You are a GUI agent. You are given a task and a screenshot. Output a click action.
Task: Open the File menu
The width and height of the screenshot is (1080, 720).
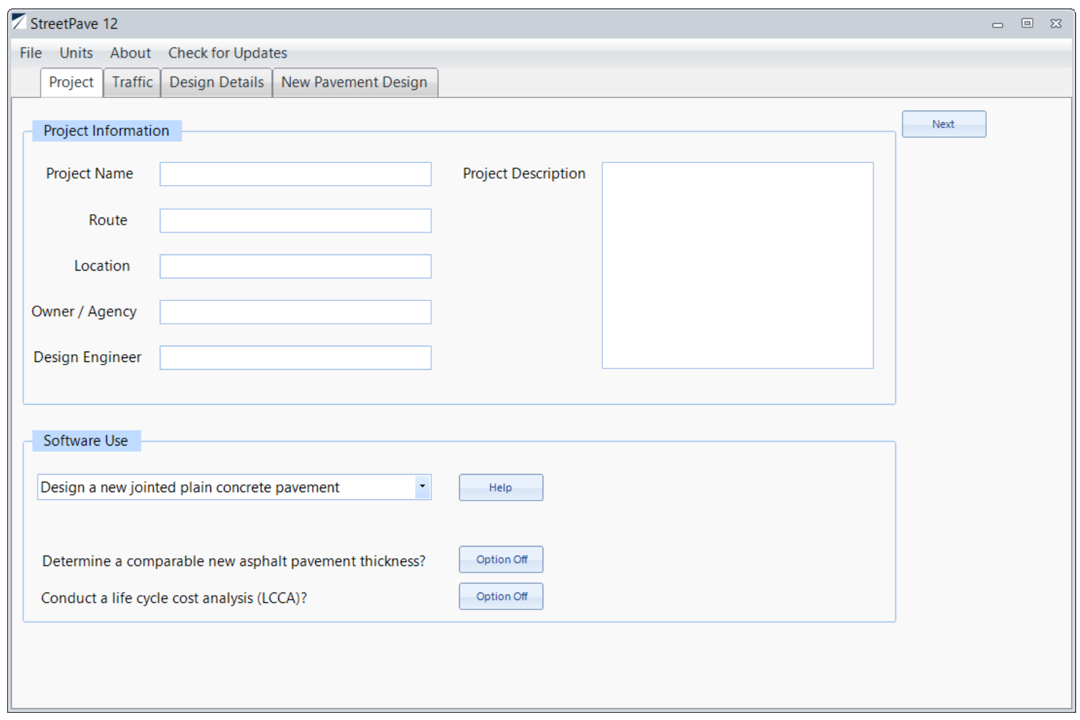31,53
